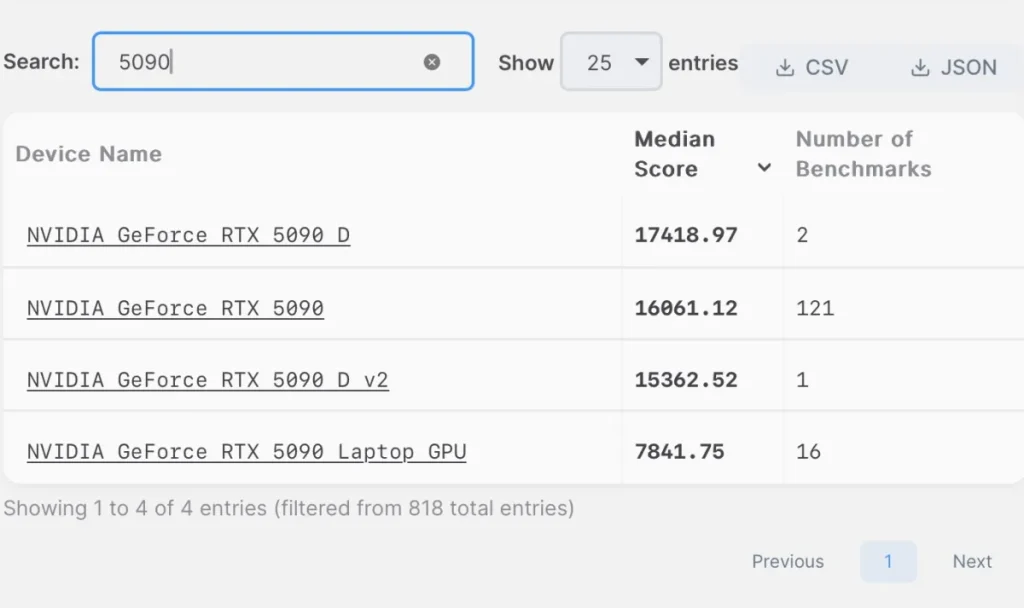Open the RTX 5090 D v2 link
This screenshot has height=608, width=1024.
[208, 380]
